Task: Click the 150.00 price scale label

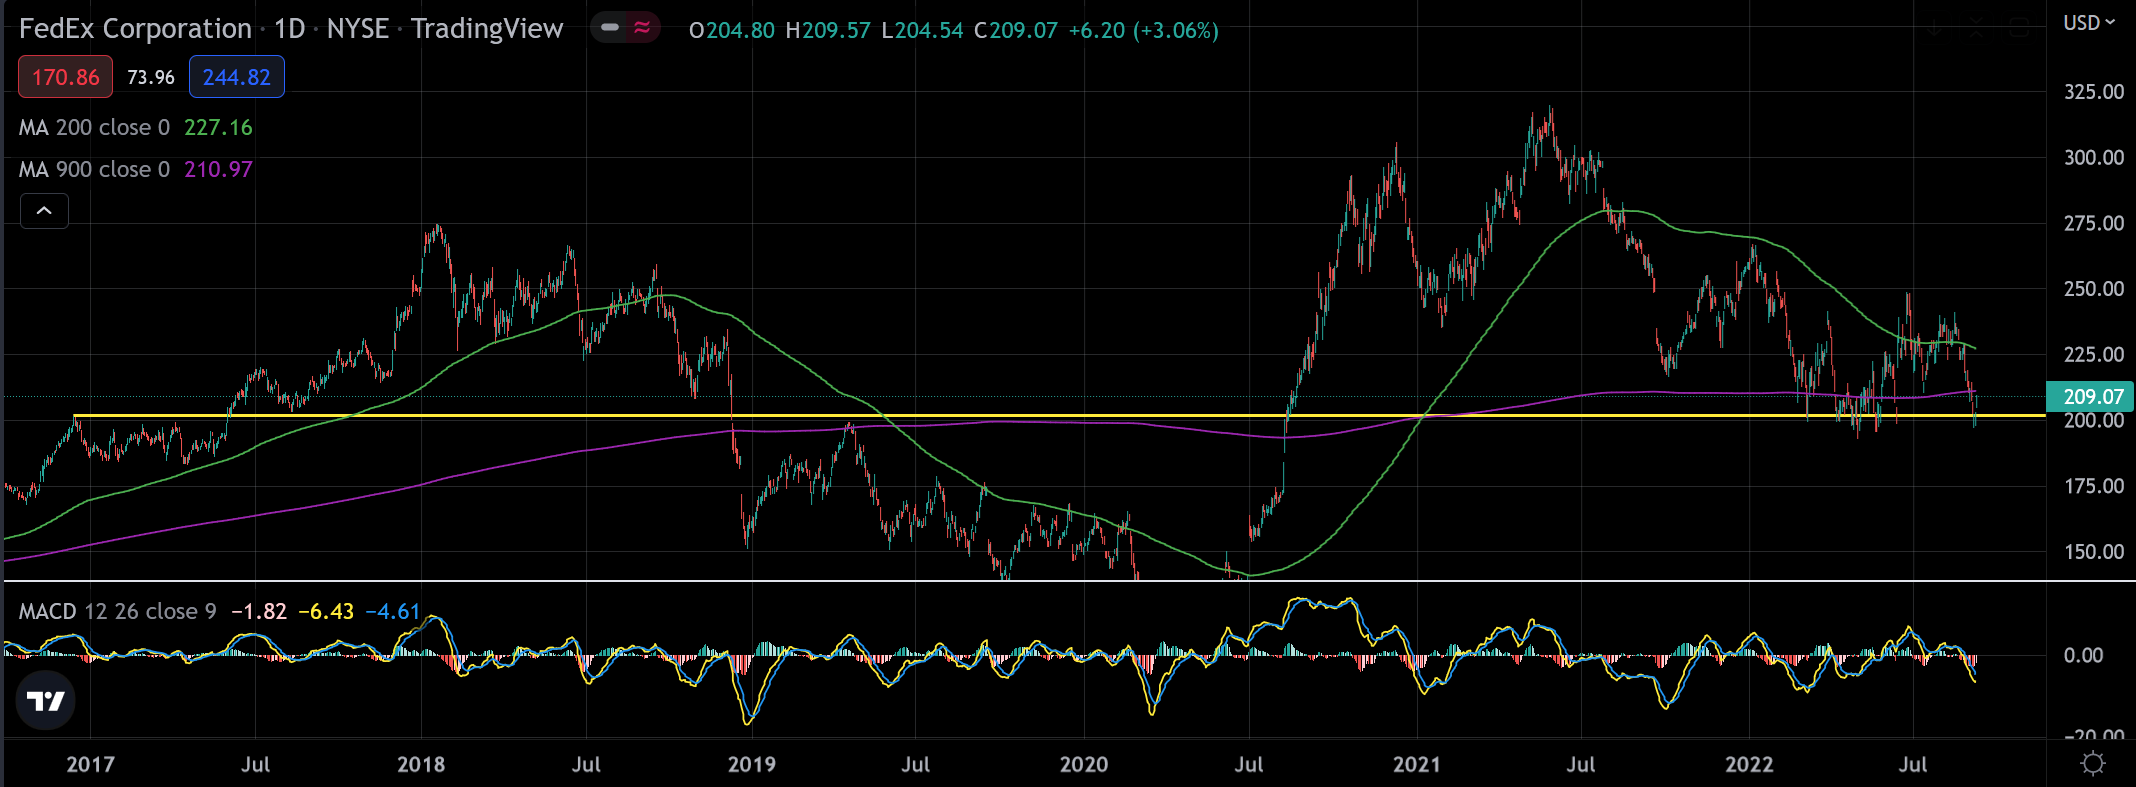Action: pyautogui.click(x=2094, y=552)
